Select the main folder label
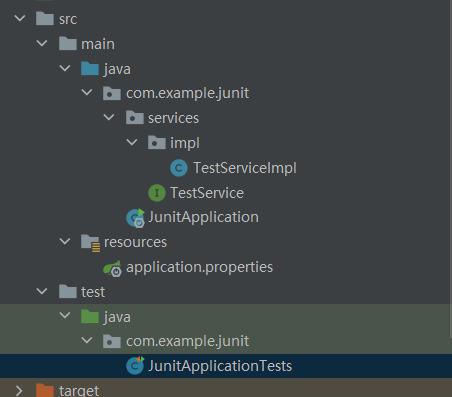Screen dimensions: 452x397 [98, 44]
